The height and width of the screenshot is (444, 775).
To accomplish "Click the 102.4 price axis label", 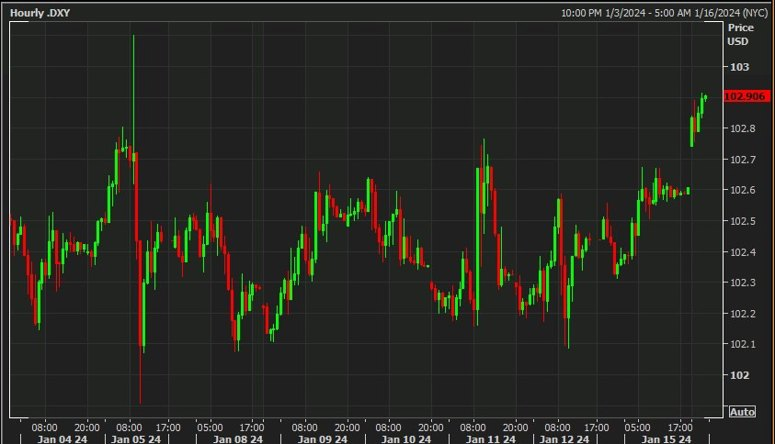I will (743, 252).
